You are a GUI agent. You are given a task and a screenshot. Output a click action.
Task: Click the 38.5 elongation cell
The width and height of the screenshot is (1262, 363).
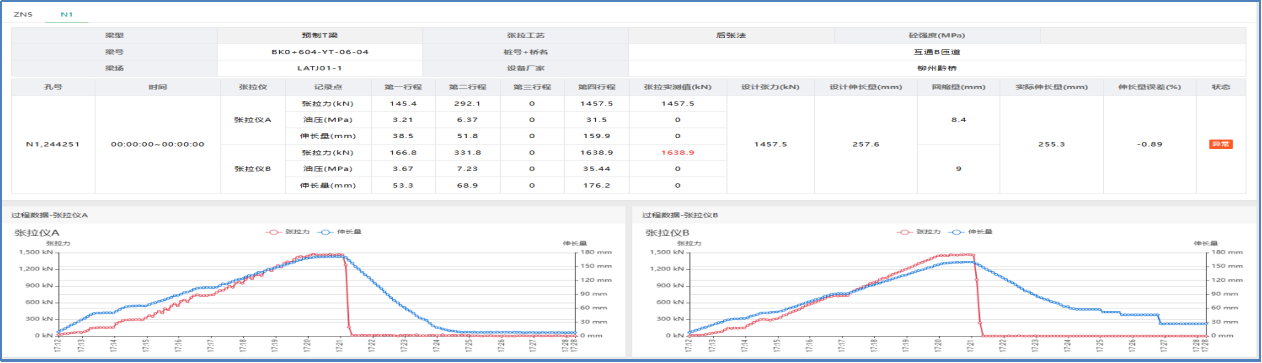[x=404, y=136]
